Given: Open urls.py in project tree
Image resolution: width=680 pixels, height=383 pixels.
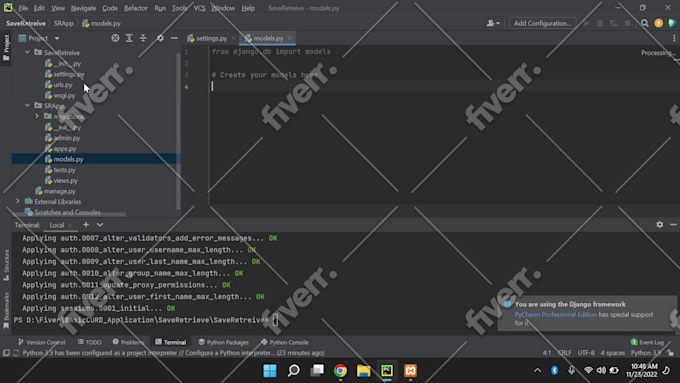Looking at the screenshot, I should pos(63,85).
